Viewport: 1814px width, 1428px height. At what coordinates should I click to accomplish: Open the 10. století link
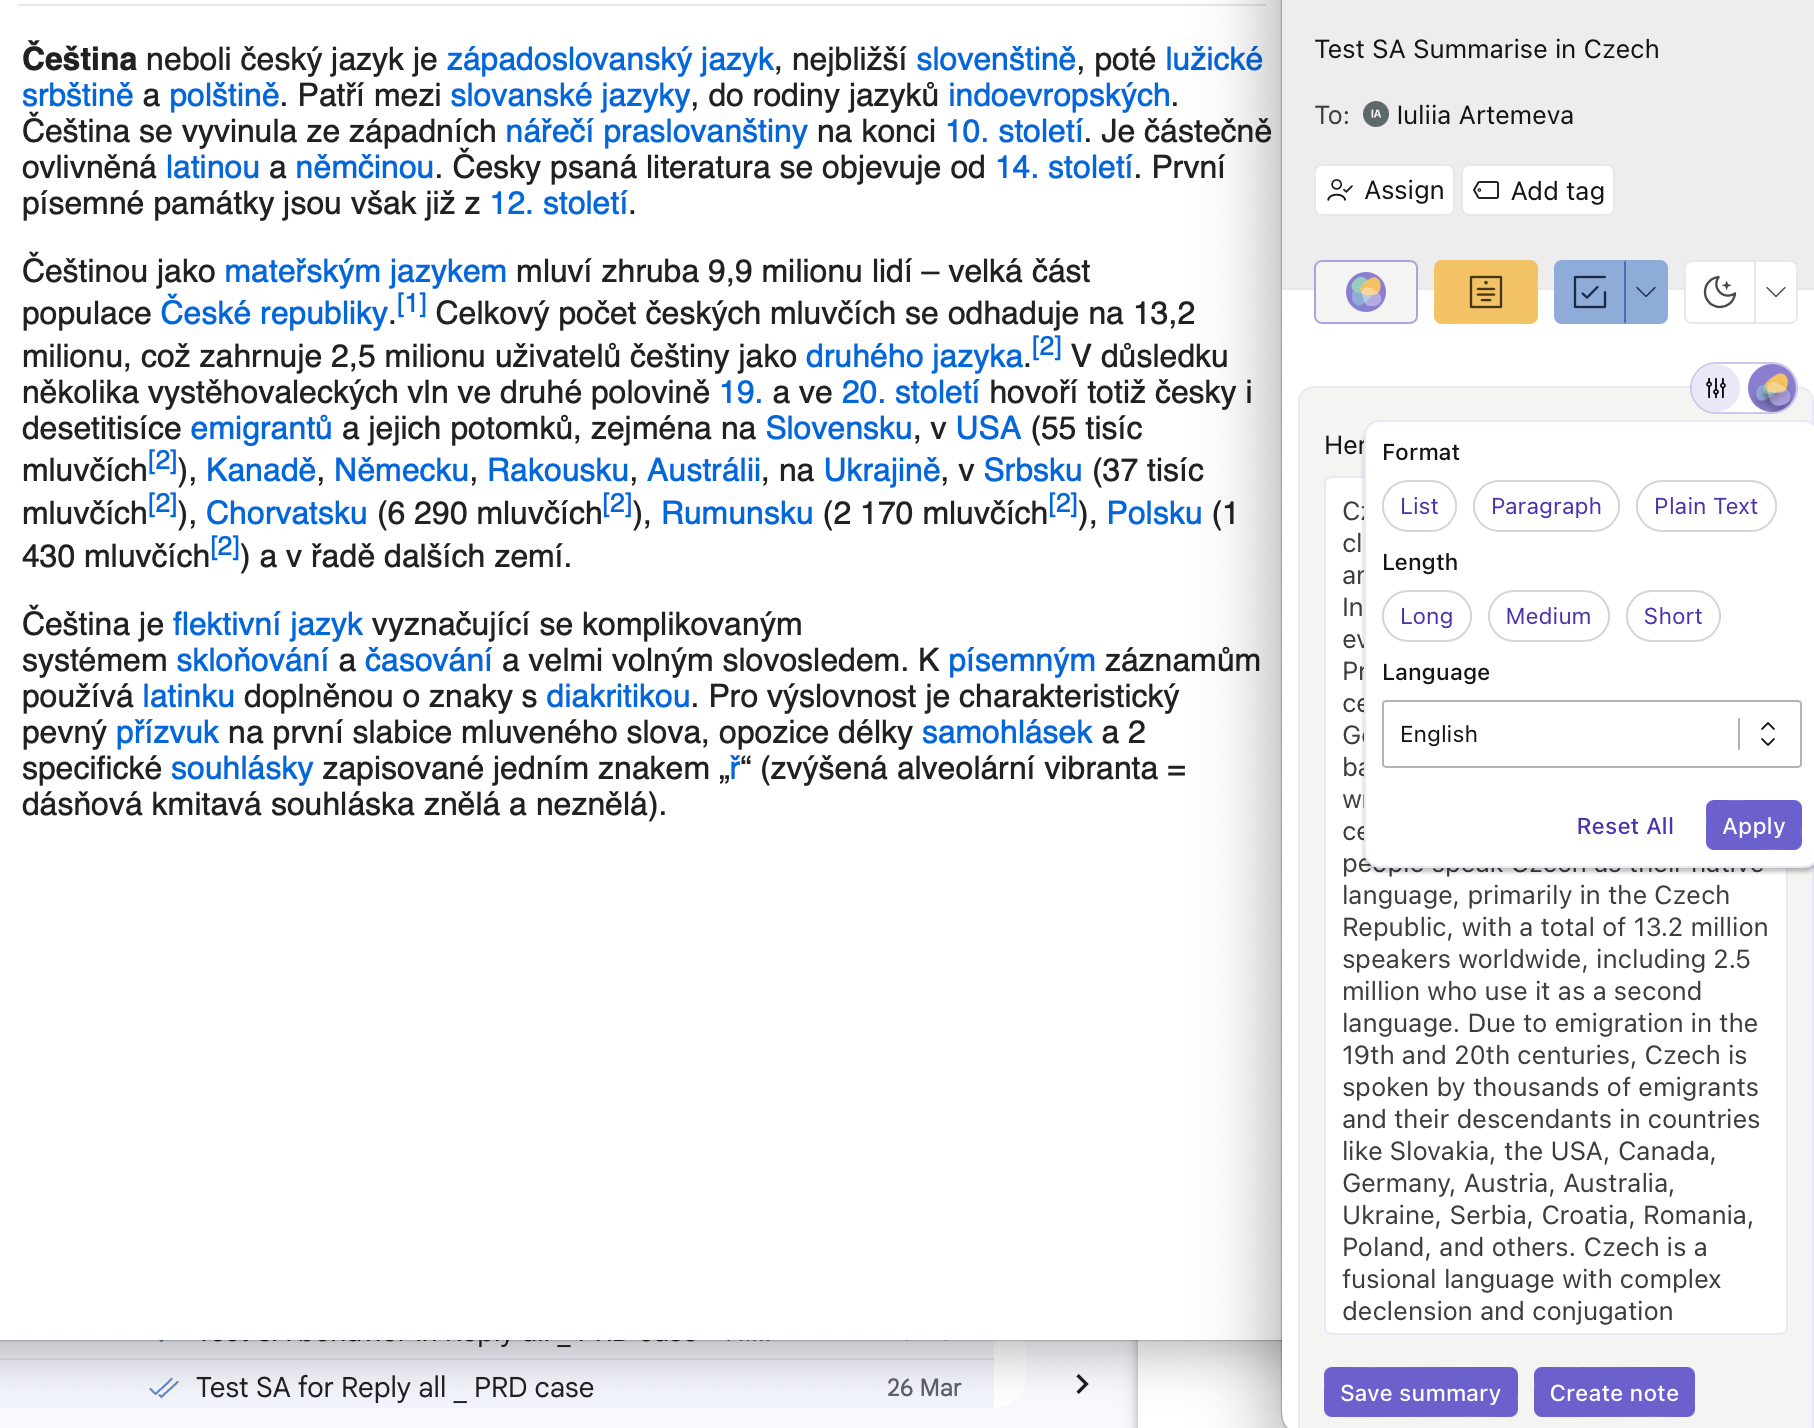coord(1014,131)
